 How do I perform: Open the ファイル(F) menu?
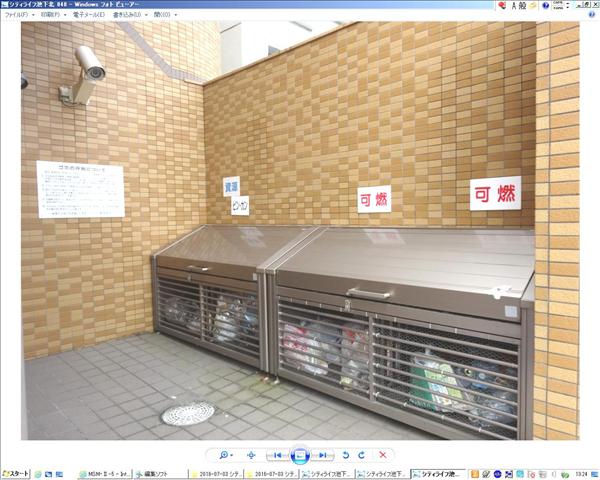pos(16,15)
